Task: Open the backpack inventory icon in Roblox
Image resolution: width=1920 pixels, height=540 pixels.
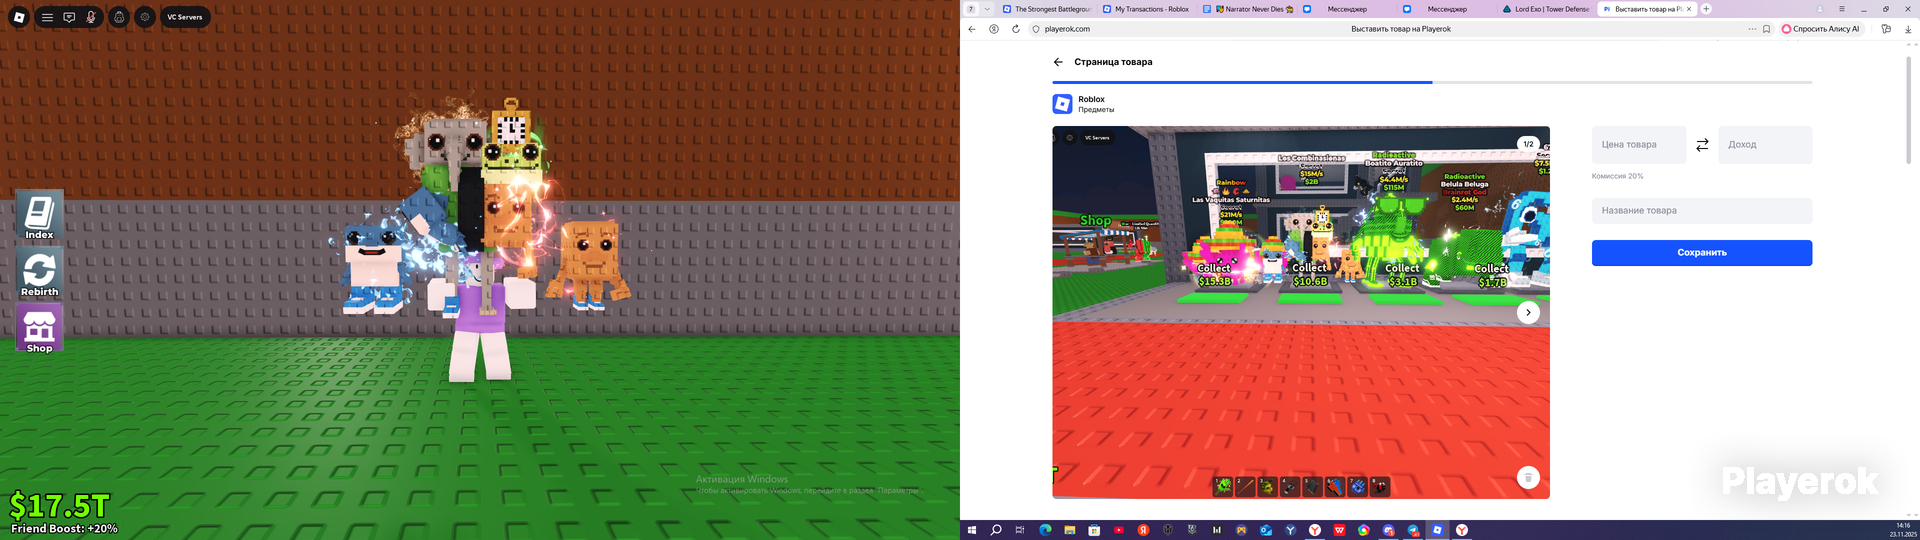Action: (x=119, y=17)
